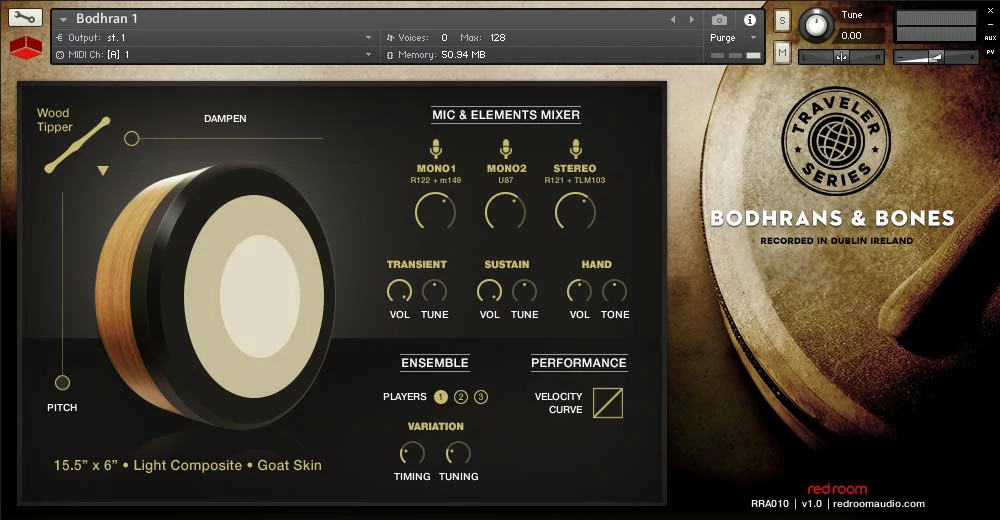Viewport: 1000px width, 520px height.
Task: Open the tipper selection dropdown triangle
Action: [102, 171]
